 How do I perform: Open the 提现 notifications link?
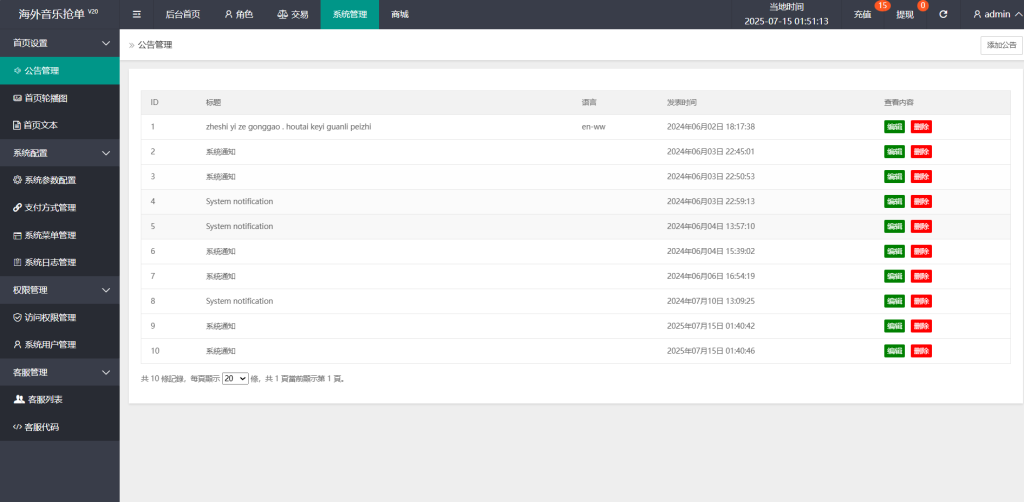pyautogui.click(x=905, y=14)
